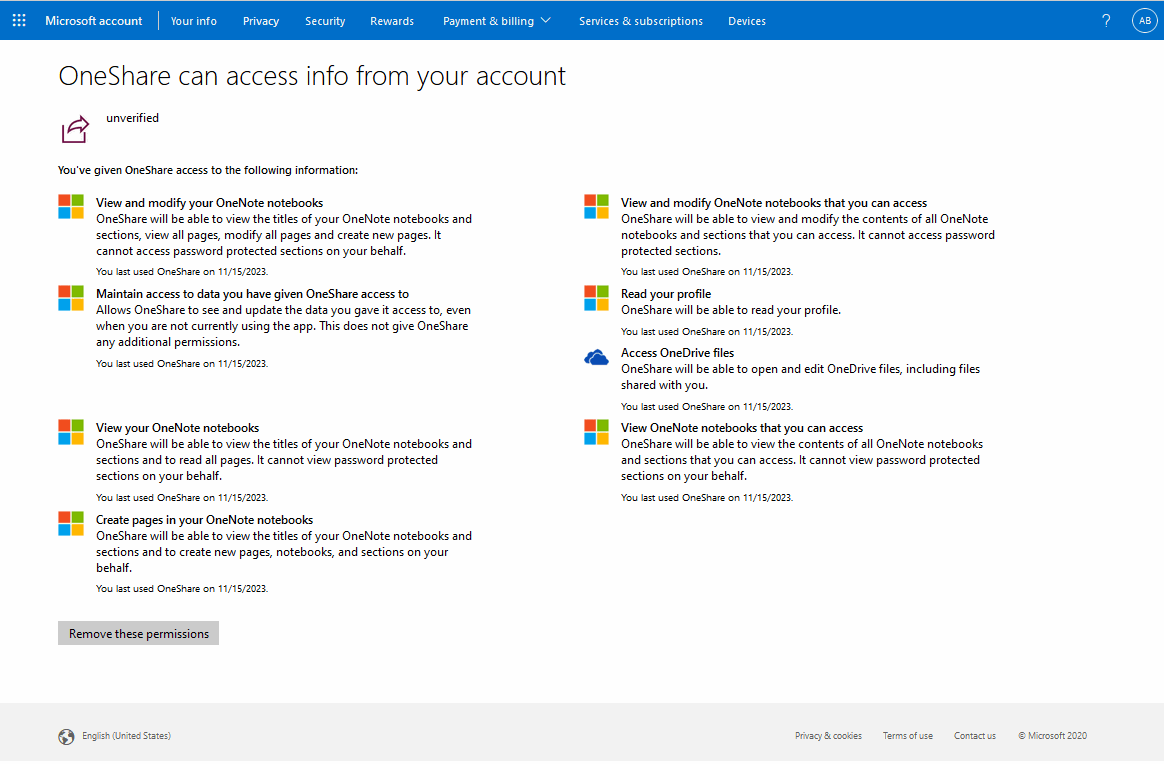Image resolution: width=1164 pixels, height=764 pixels.
Task: Click 'Read your profile' title
Action: [x=666, y=294]
